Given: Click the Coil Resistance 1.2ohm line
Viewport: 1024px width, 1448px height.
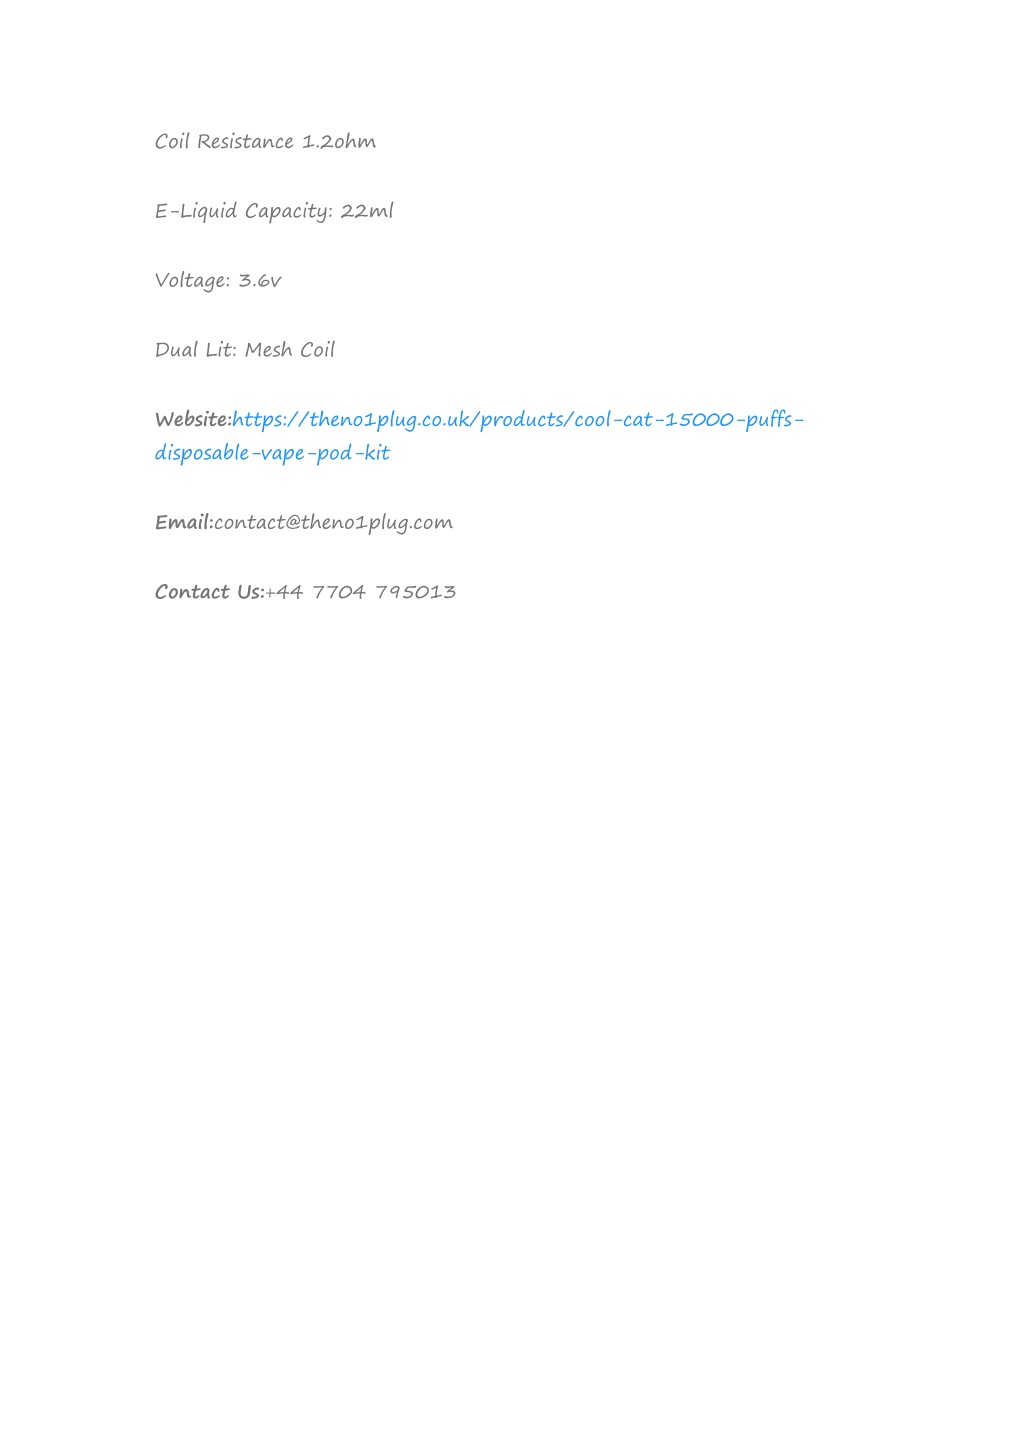Looking at the screenshot, I should click(265, 141).
